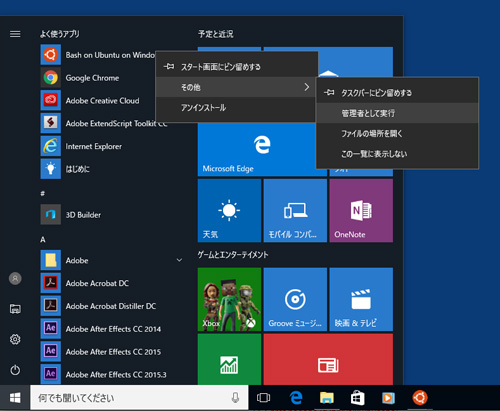Open File Explorer icon in Start sidebar

tap(15, 309)
